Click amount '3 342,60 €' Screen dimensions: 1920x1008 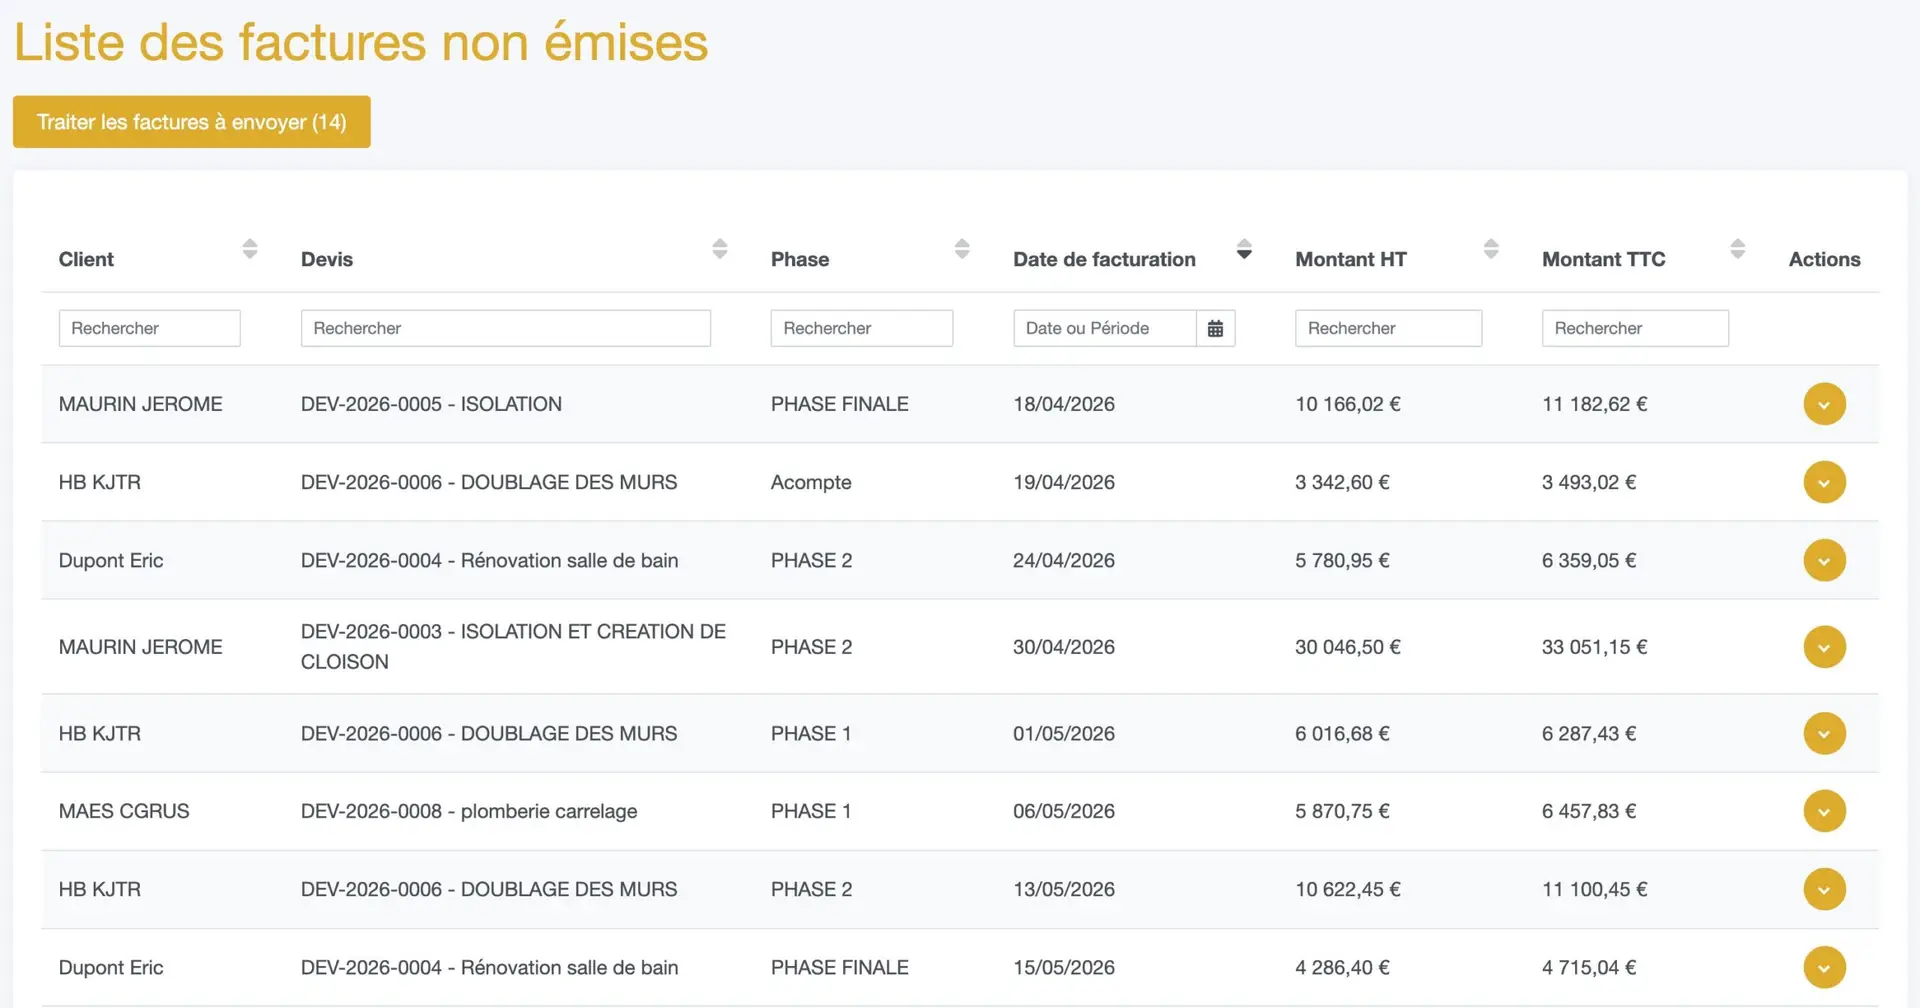[1342, 482]
